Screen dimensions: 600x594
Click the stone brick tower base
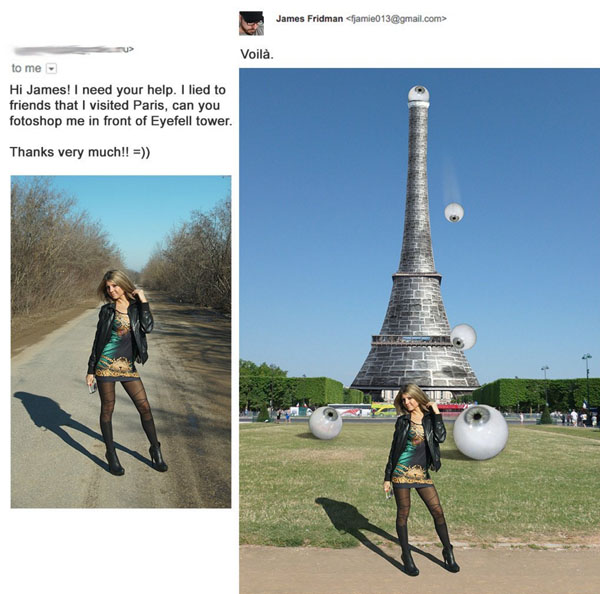(415, 364)
